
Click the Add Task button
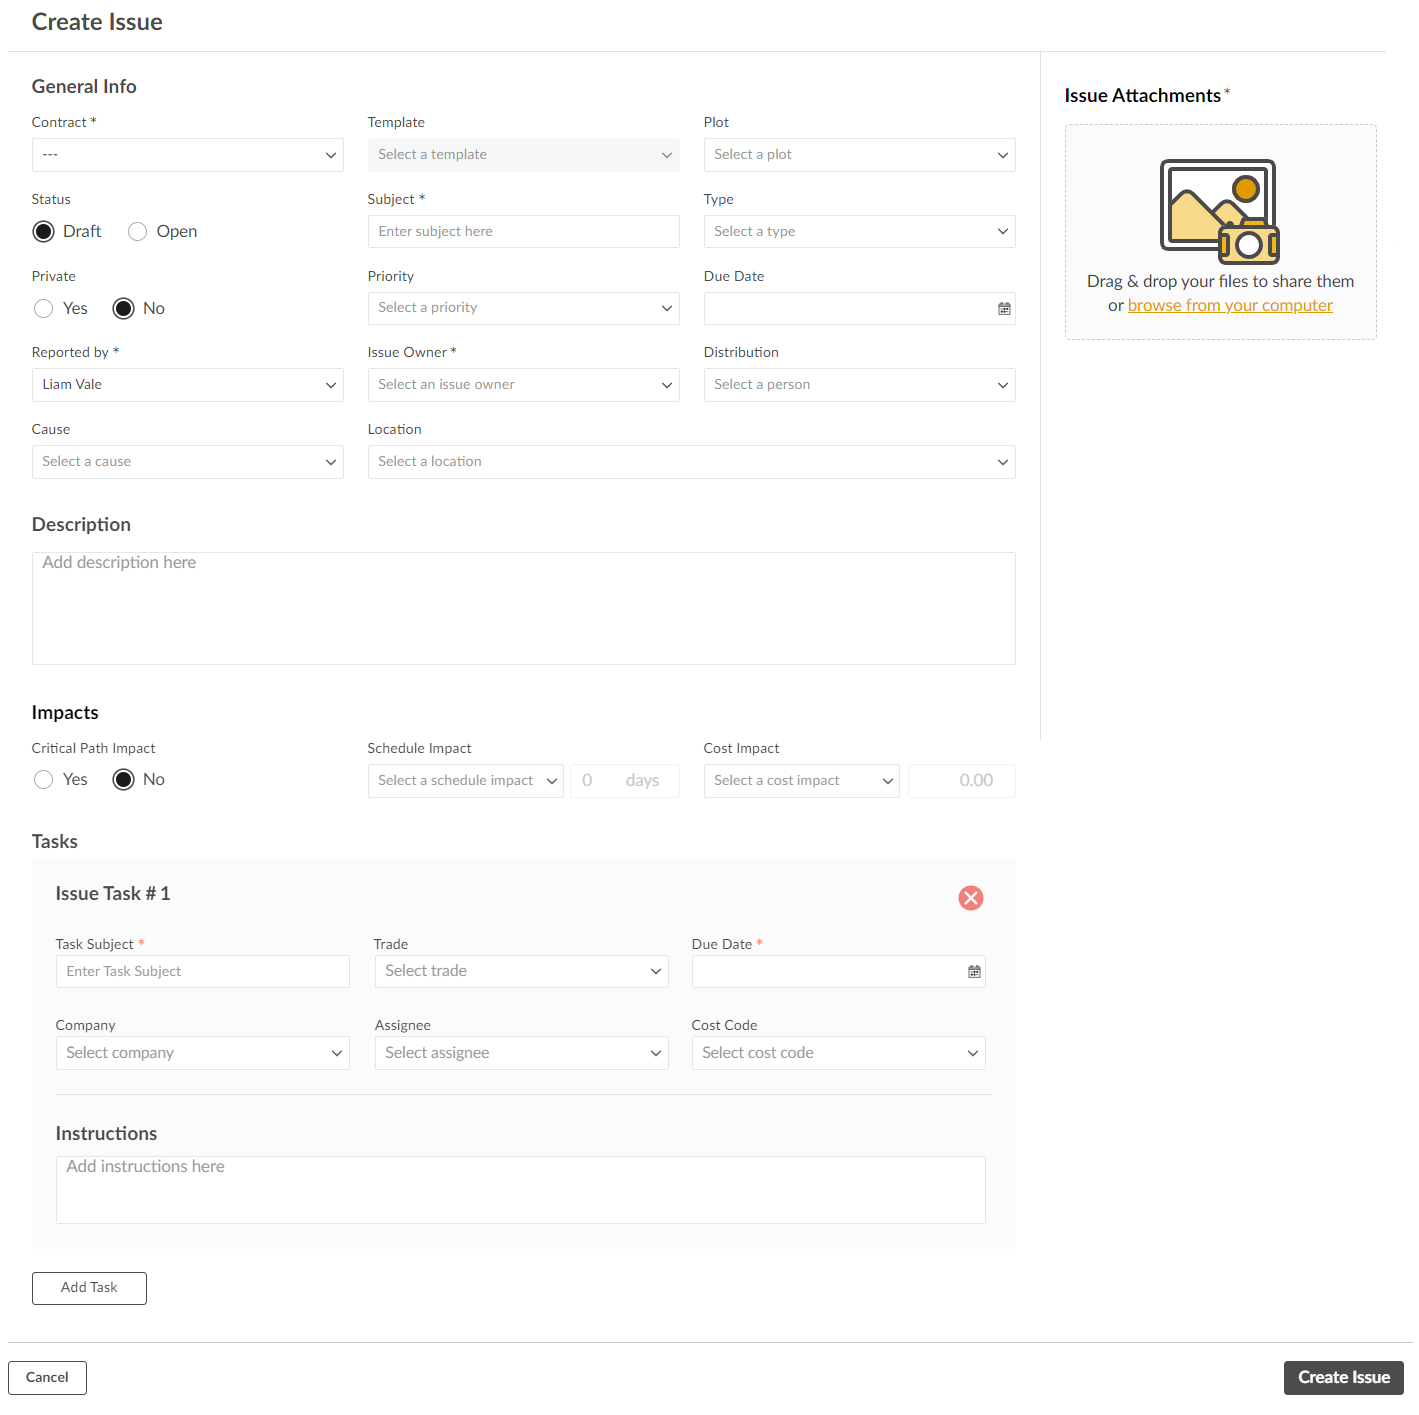point(89,1288)
